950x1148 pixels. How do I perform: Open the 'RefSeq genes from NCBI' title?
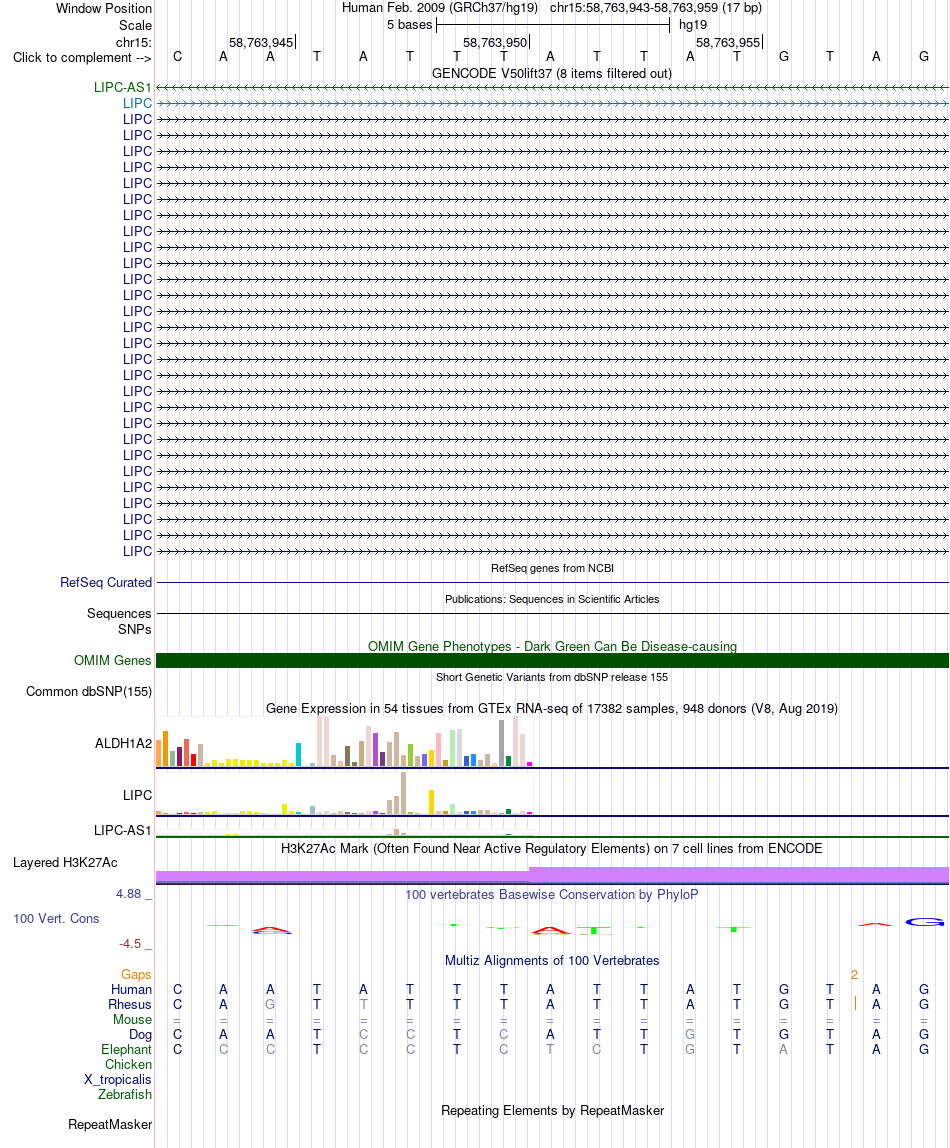click(552, 568)
